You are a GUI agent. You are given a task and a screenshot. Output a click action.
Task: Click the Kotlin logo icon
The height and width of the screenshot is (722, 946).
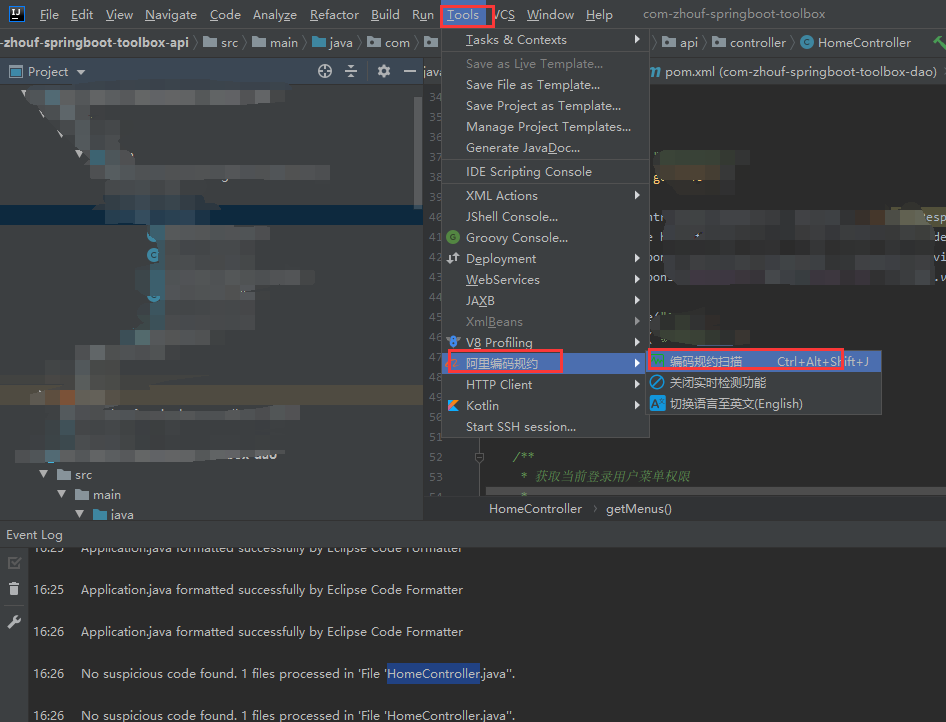tap(453, 405)
